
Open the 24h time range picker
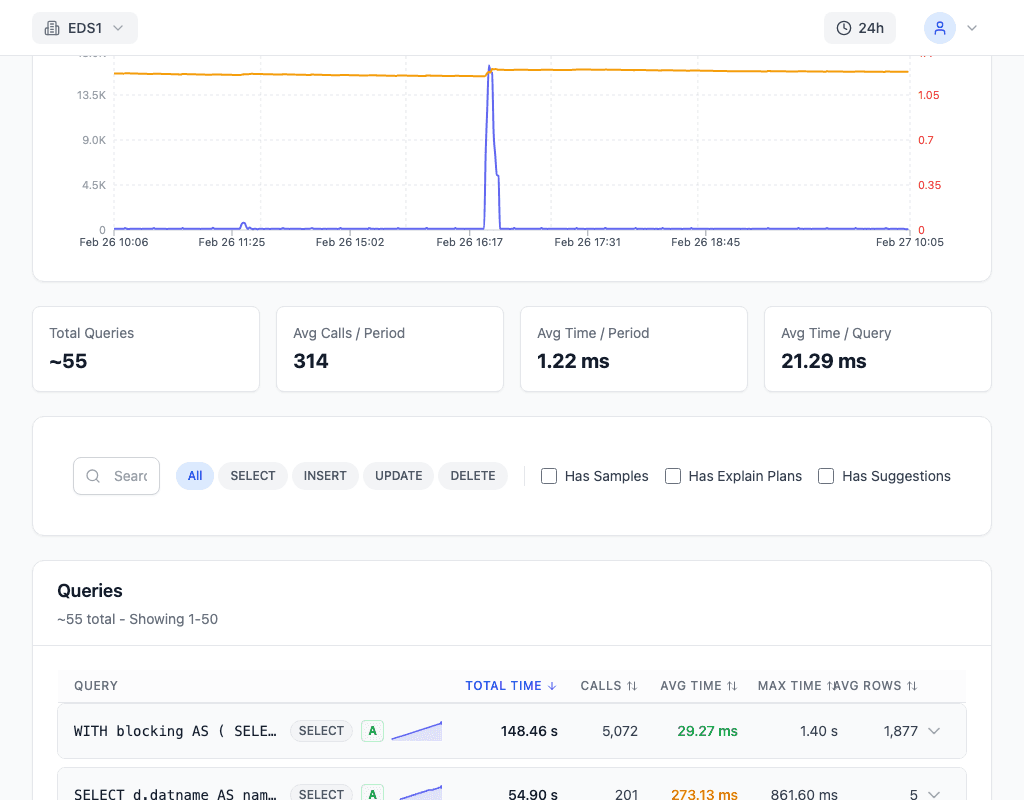coord(860,28)
